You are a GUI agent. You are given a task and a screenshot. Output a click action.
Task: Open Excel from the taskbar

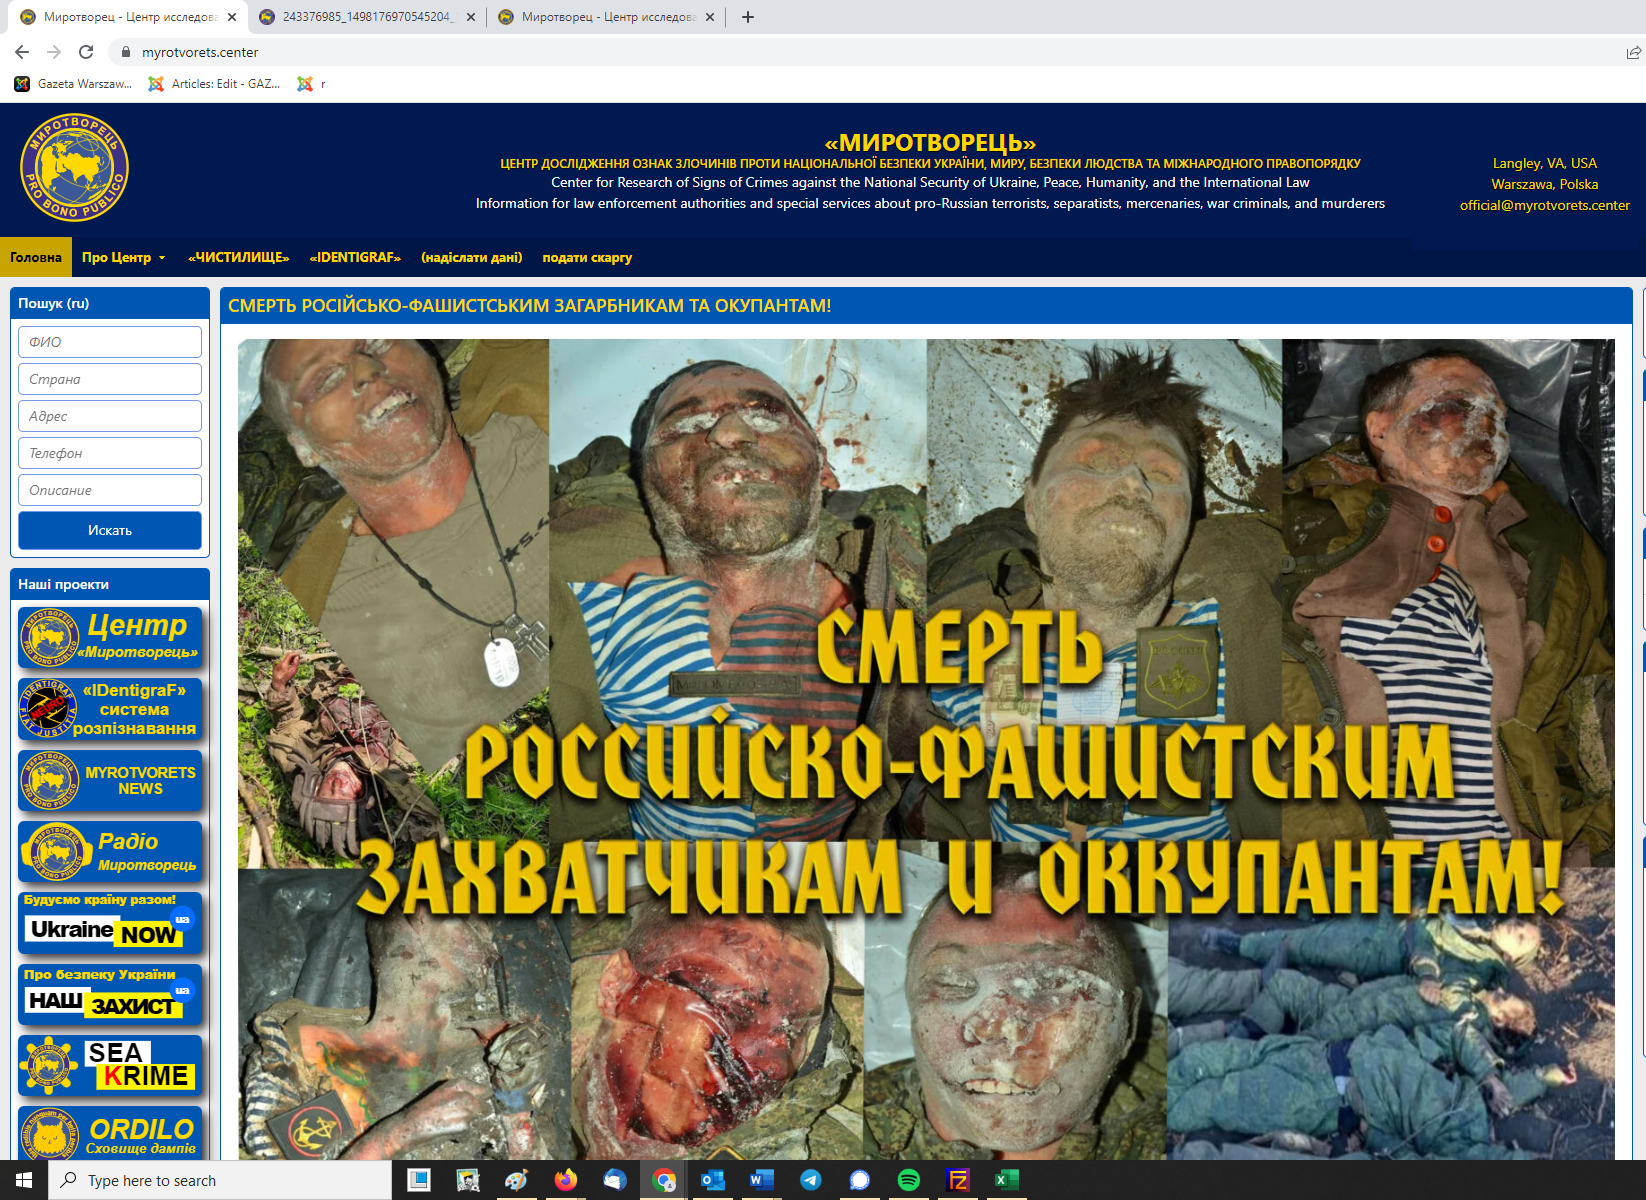click(1006, 1180)
